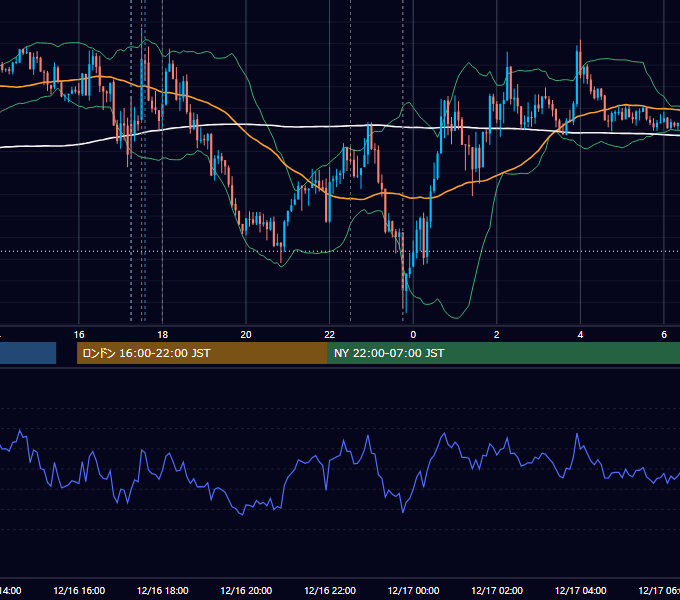Click the ロンドン 16:00-22:00 JST session bar

(202, 353)
